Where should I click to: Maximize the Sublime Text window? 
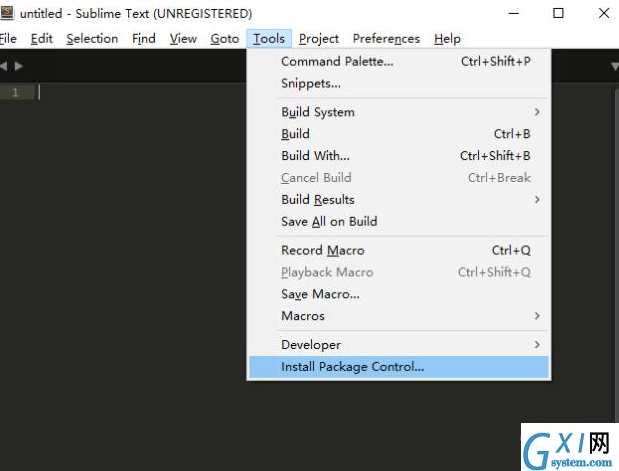(x=558, y=13)
